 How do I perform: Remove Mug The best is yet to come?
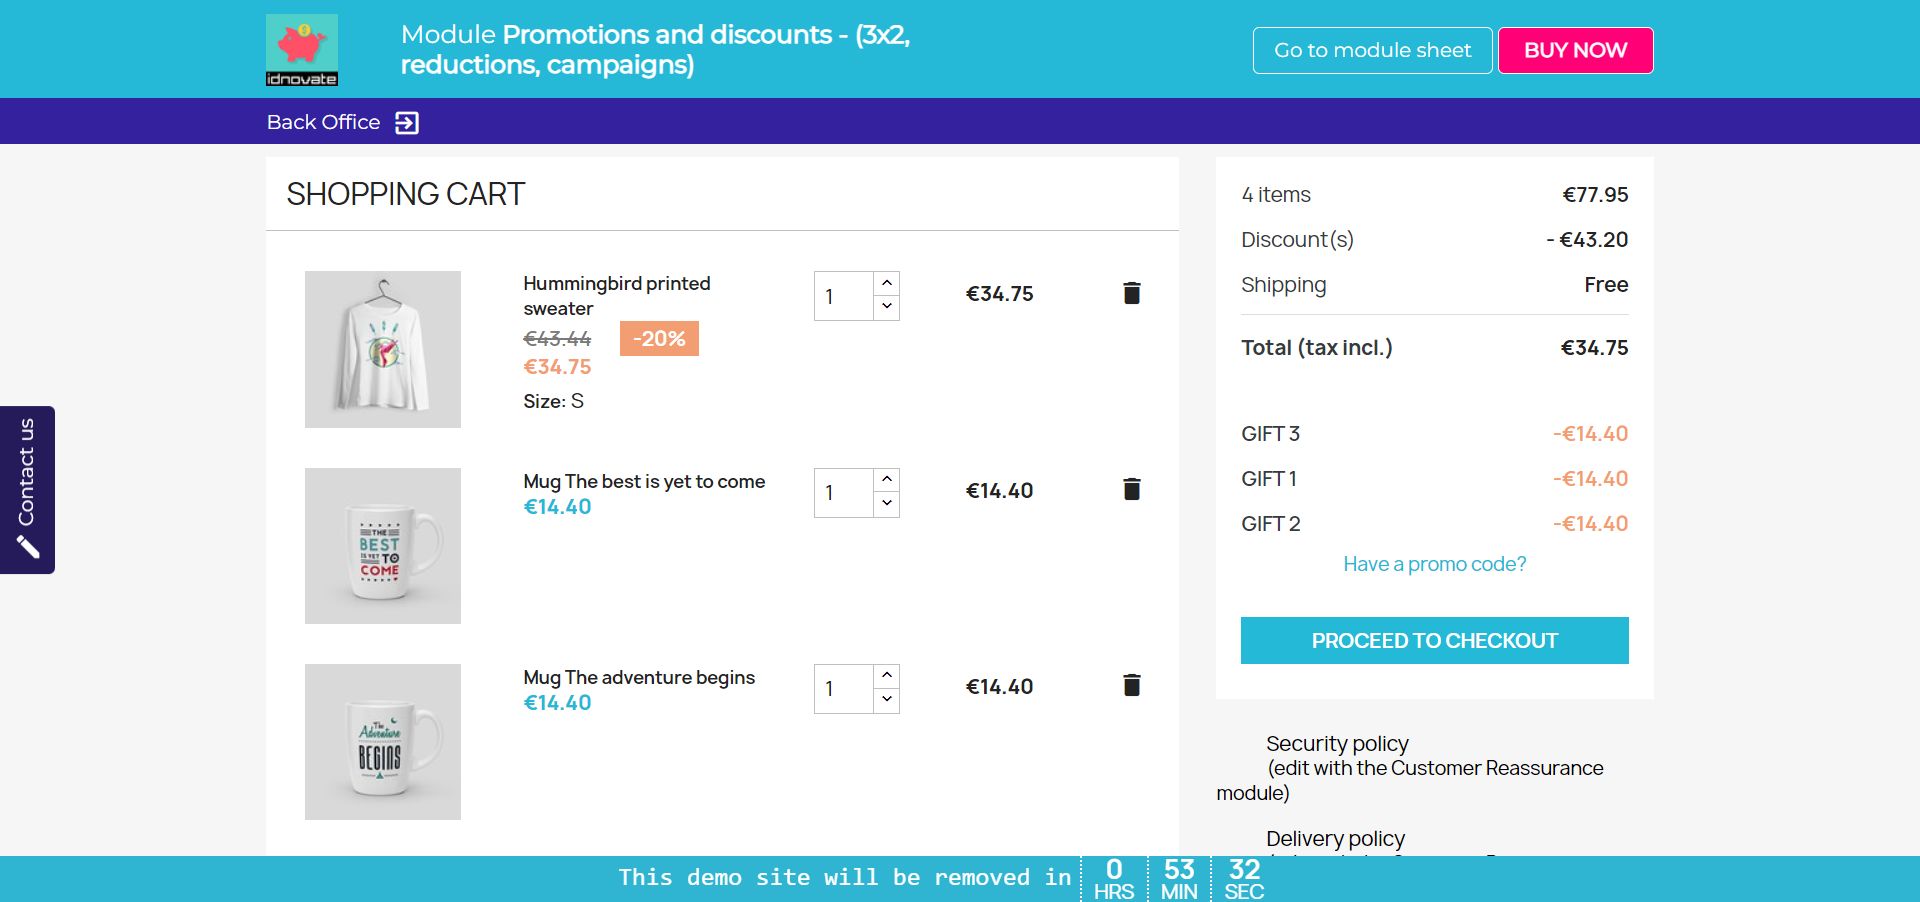point(1131,489)
